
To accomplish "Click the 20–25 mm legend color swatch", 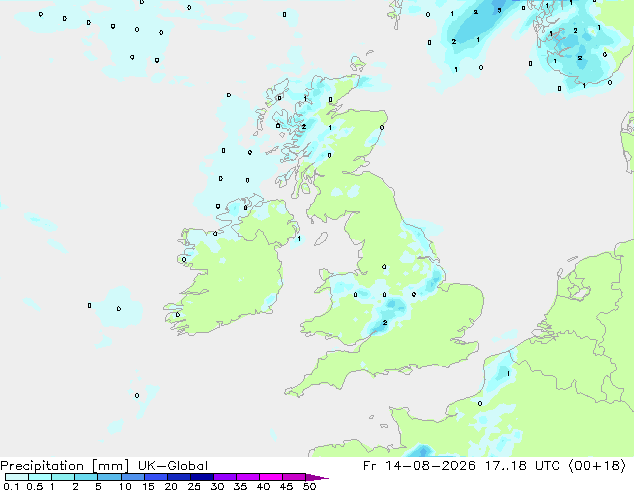I will (179, 477).
